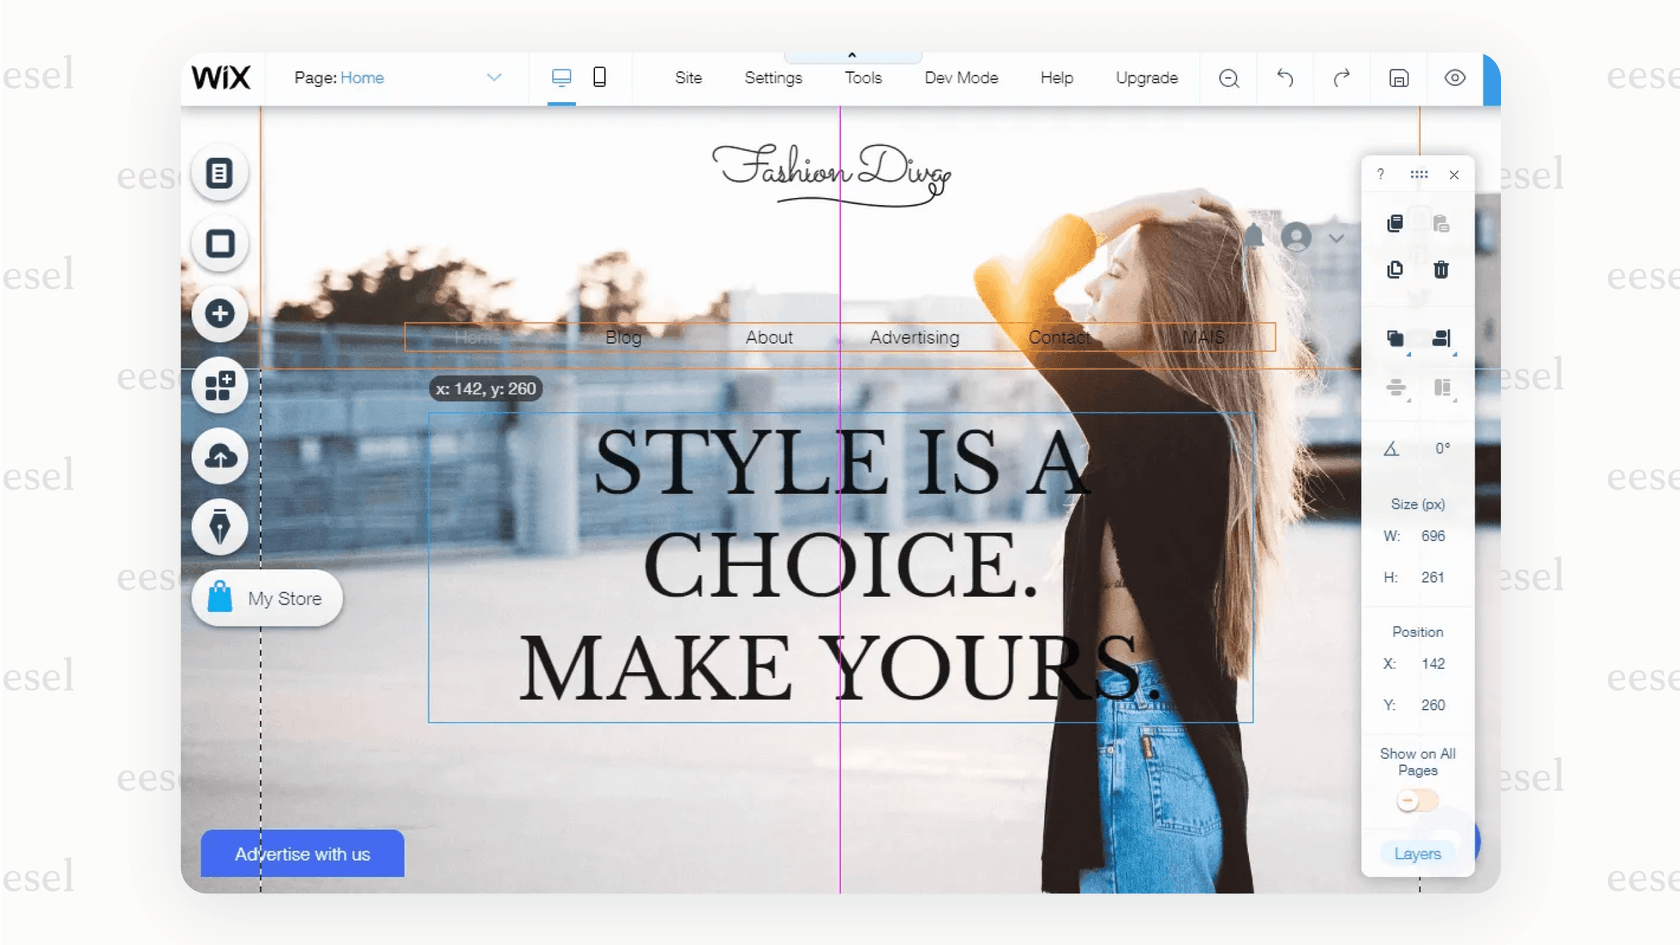This screenshot has width=1680, height=945.
Task: Open the Menus & Pages panel
Action: [219, 172]
